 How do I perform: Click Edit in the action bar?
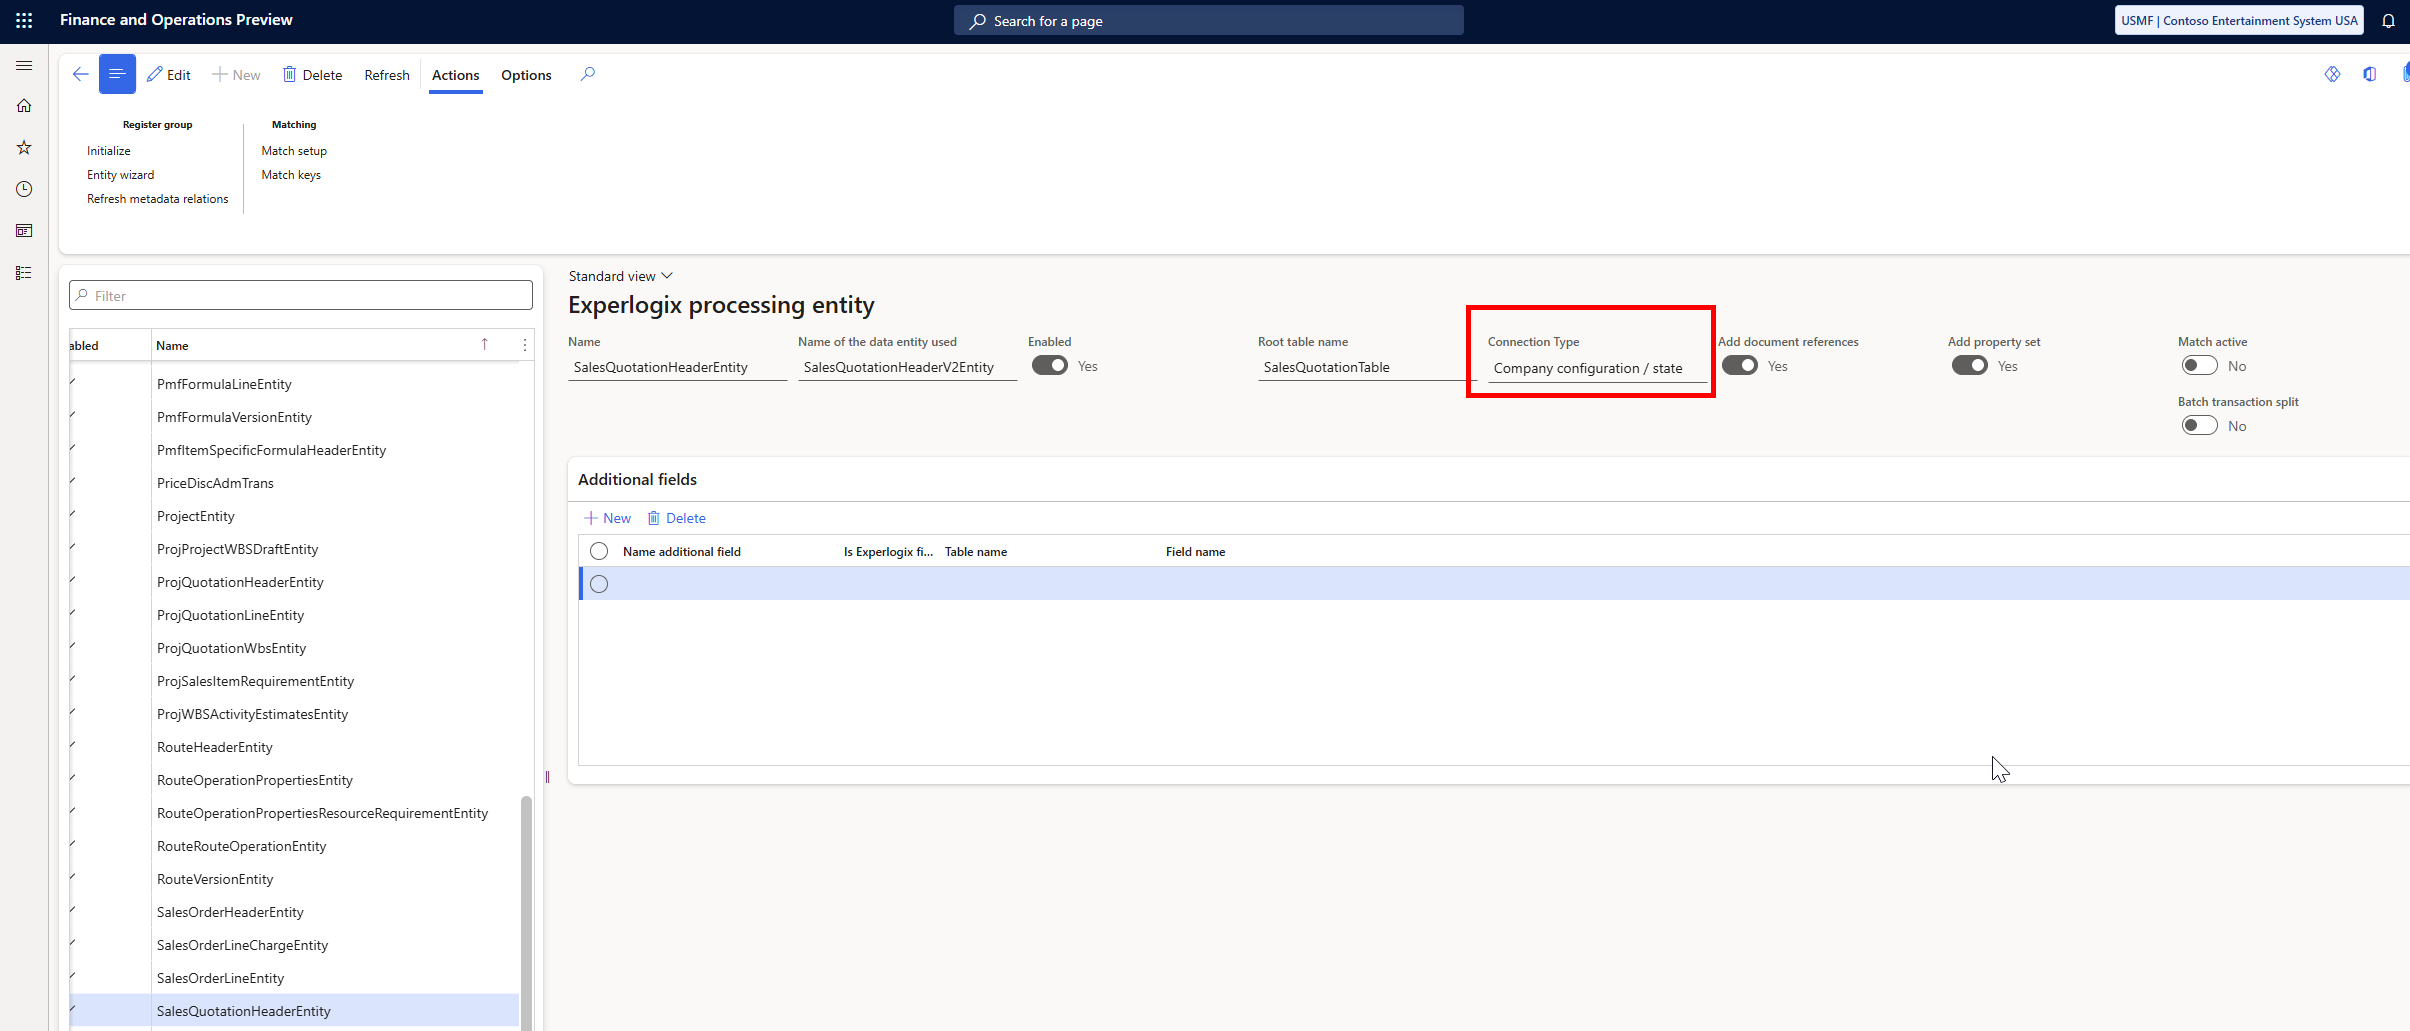click(168, 75)
